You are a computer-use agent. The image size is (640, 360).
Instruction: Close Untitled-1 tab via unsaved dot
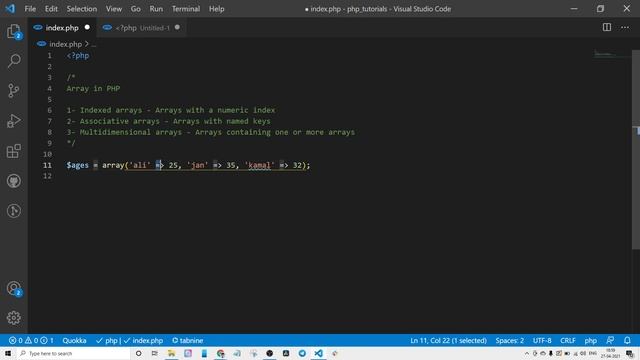(177, 27)
